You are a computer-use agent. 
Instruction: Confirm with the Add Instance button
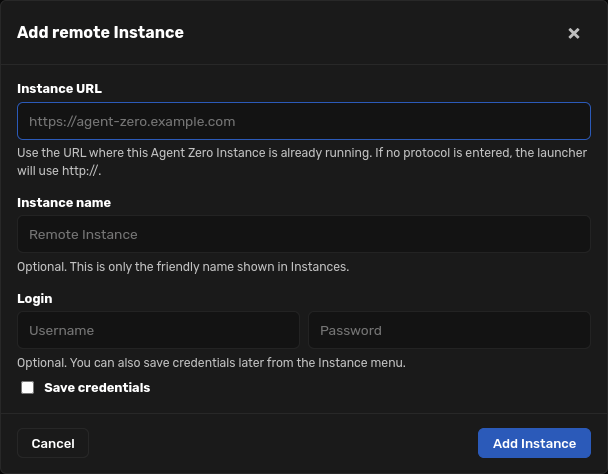pos(534,443)
